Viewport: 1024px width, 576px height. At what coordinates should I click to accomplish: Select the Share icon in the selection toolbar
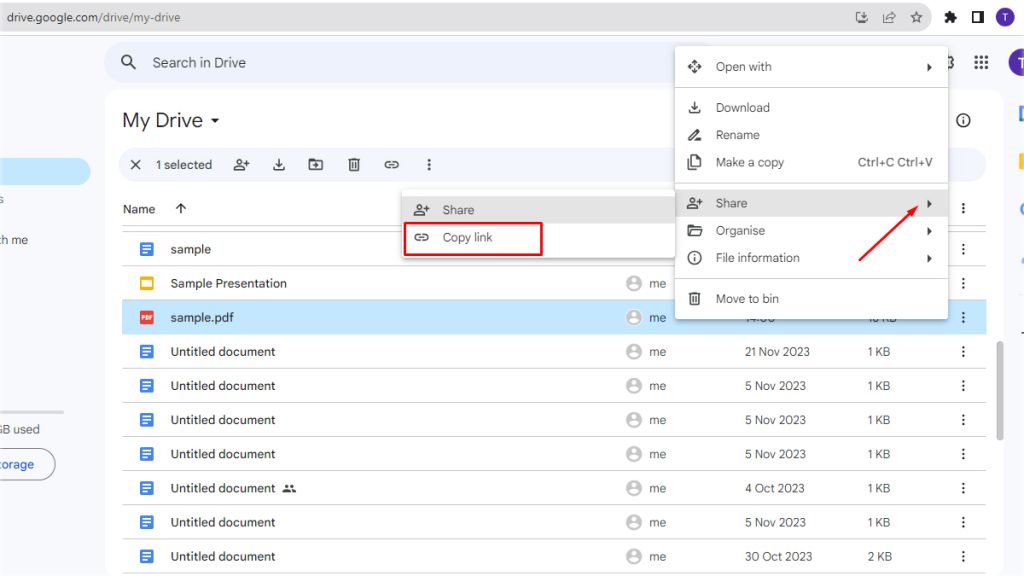tap(241, 164)
